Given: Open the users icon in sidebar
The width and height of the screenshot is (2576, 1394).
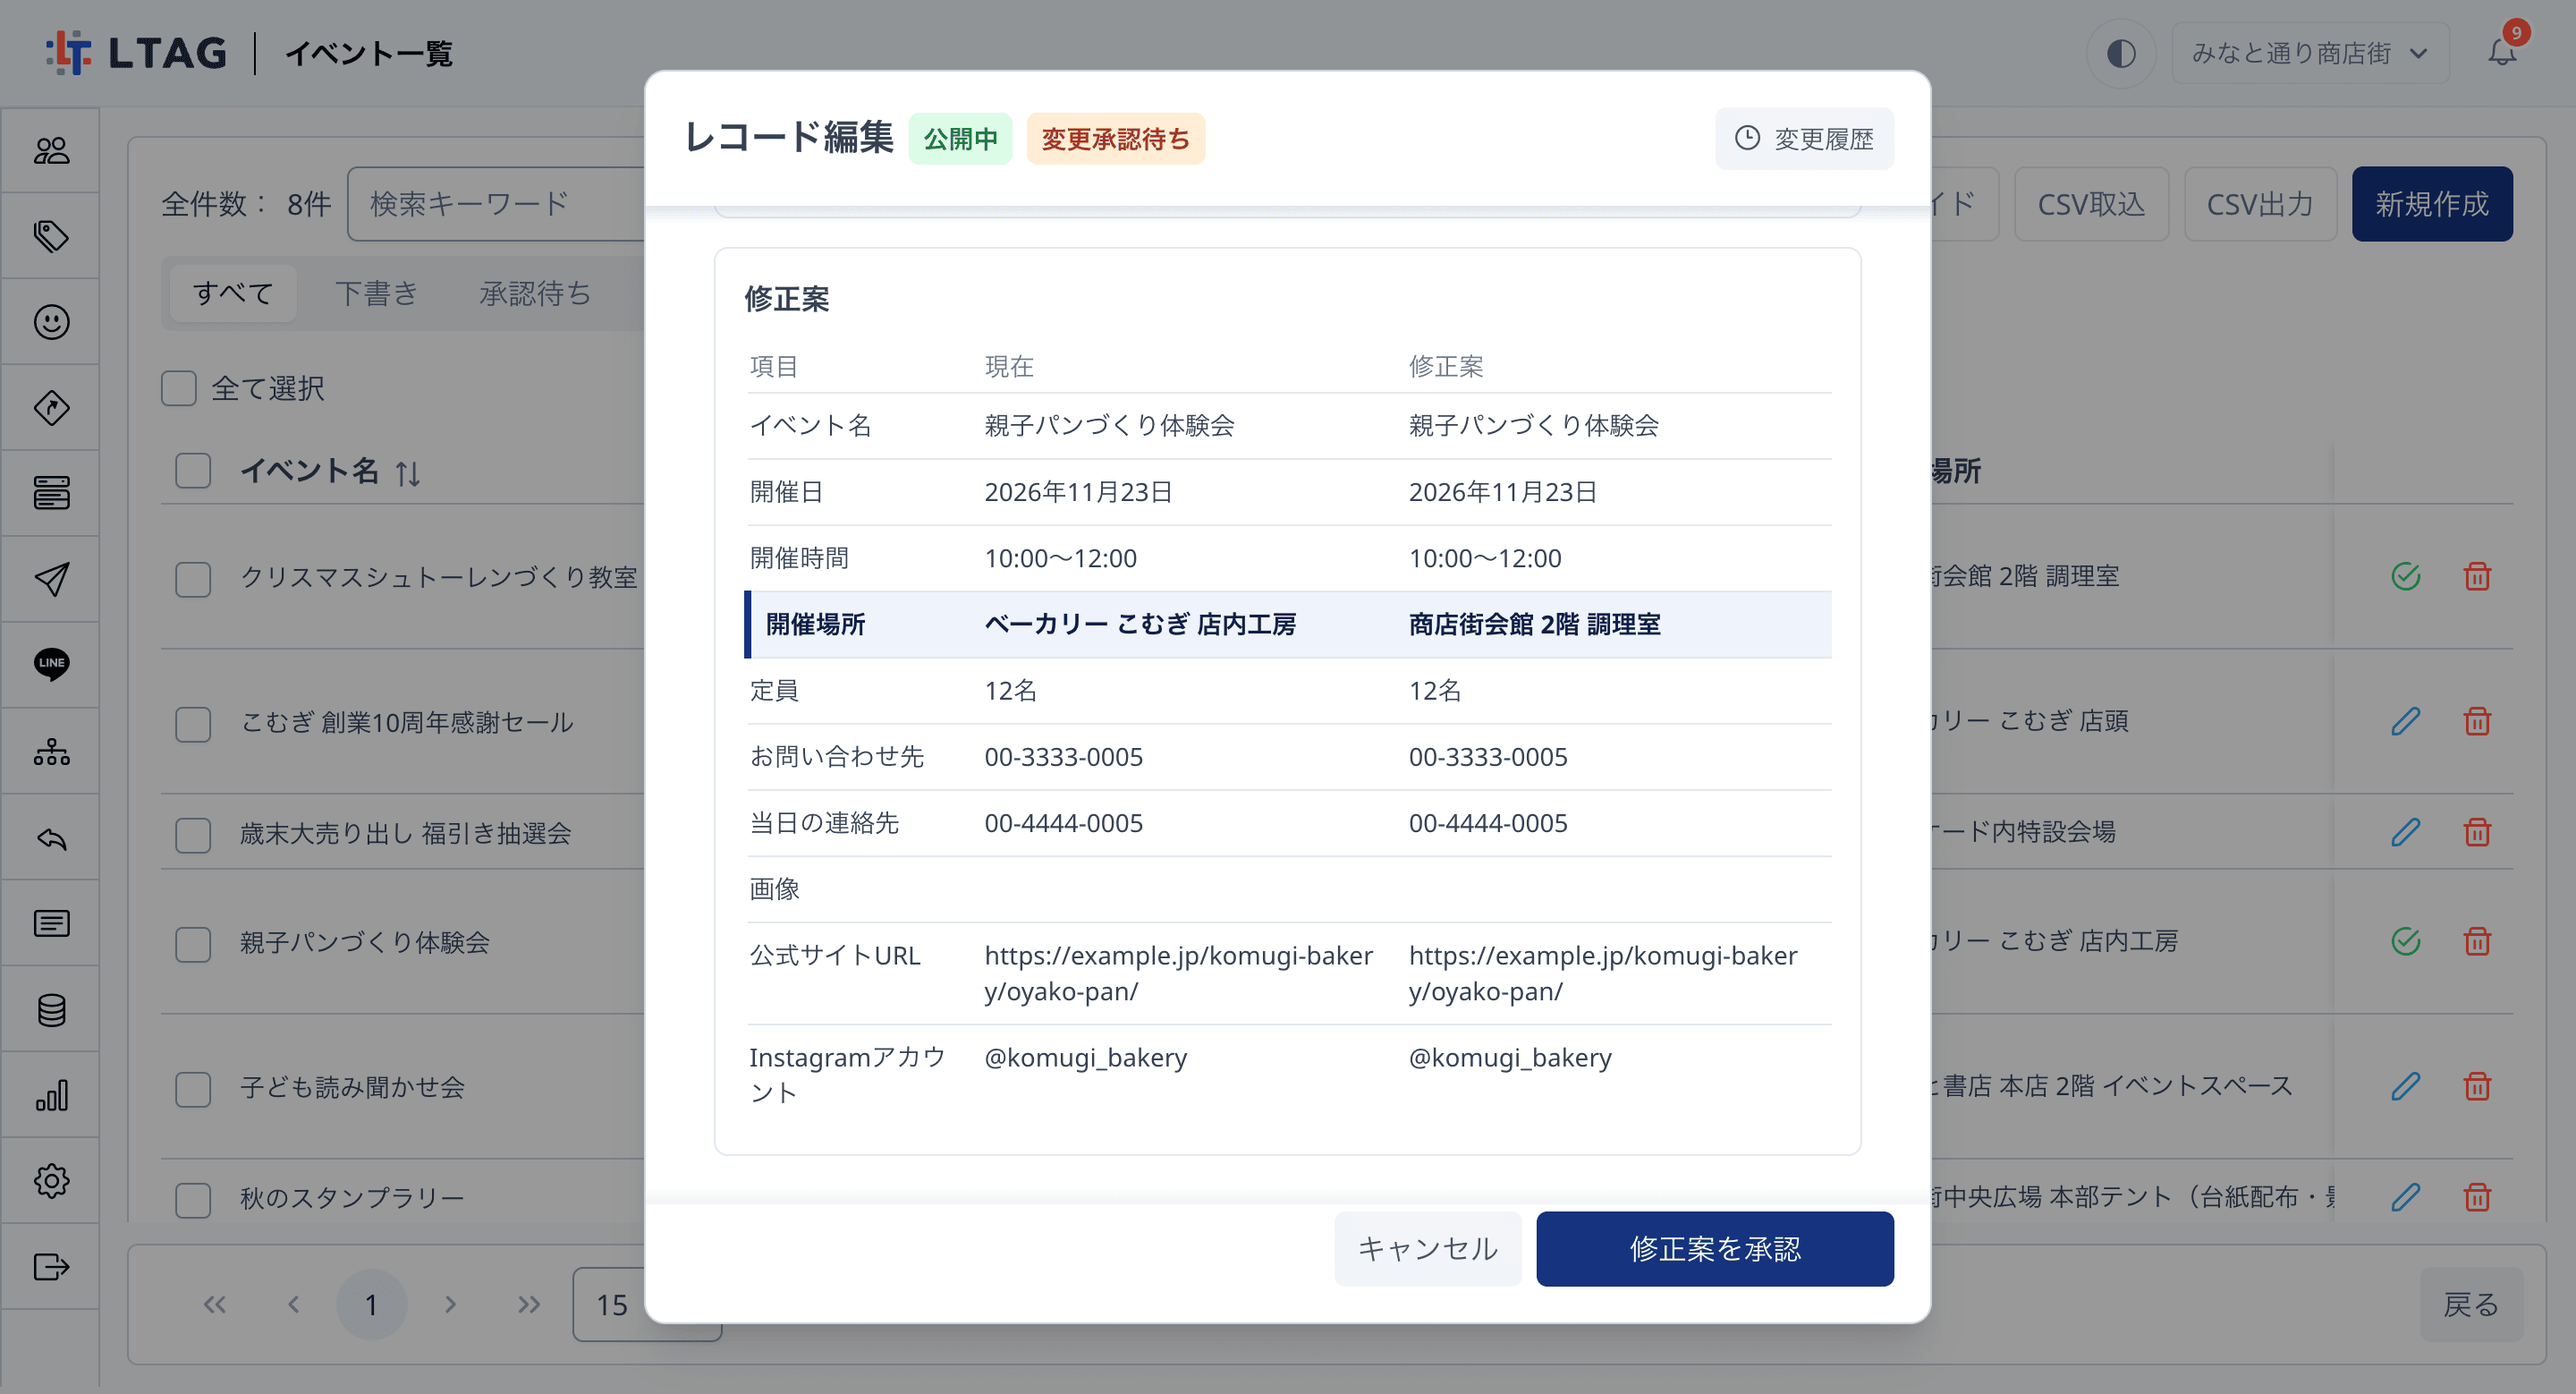Looking at the screenshot, I should [51, 150].
